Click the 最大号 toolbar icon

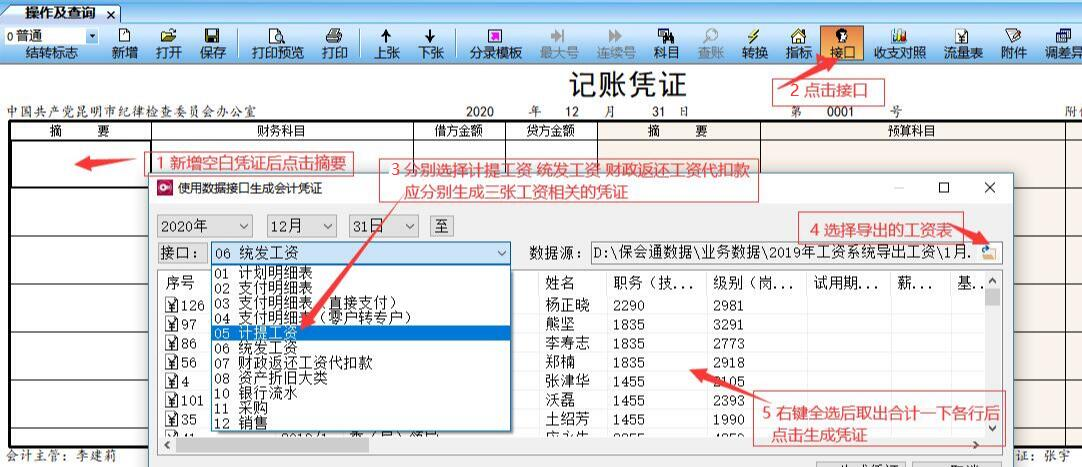pos(558,36)
